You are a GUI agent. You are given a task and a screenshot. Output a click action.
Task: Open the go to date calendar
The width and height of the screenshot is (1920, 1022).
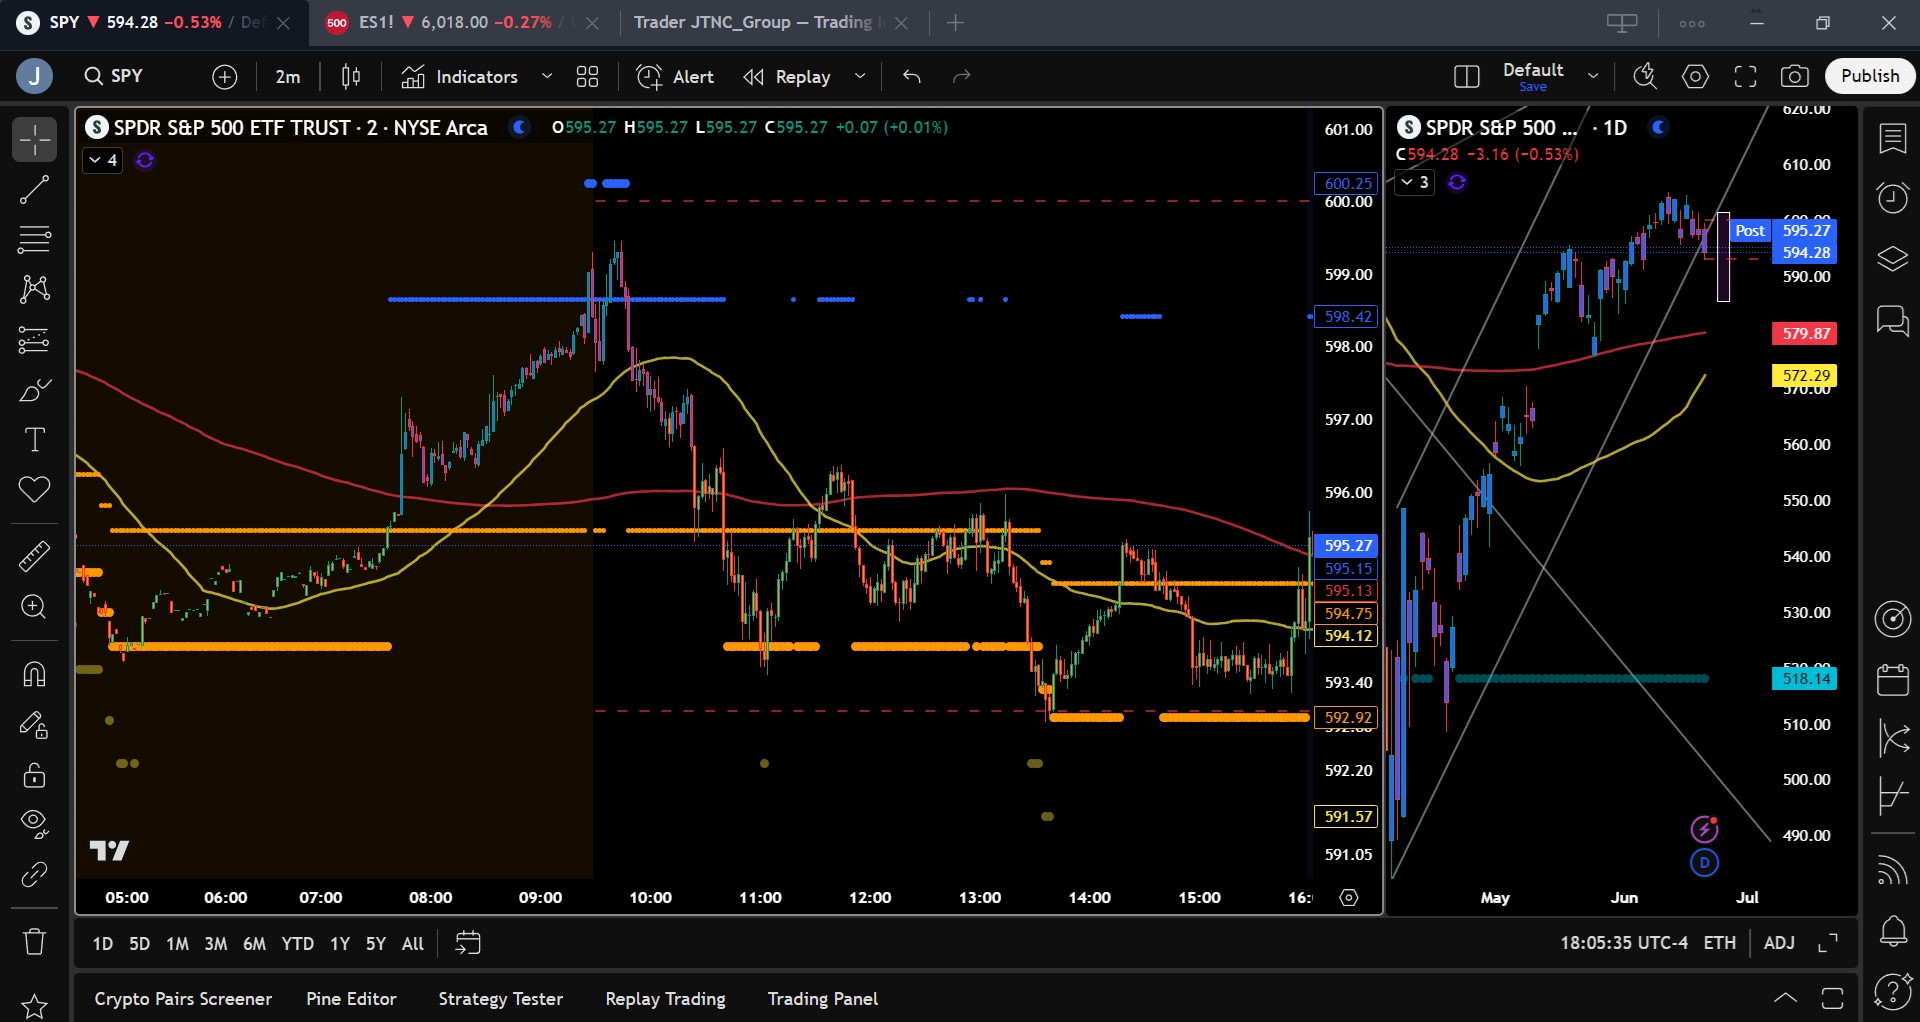coord(467,943)
